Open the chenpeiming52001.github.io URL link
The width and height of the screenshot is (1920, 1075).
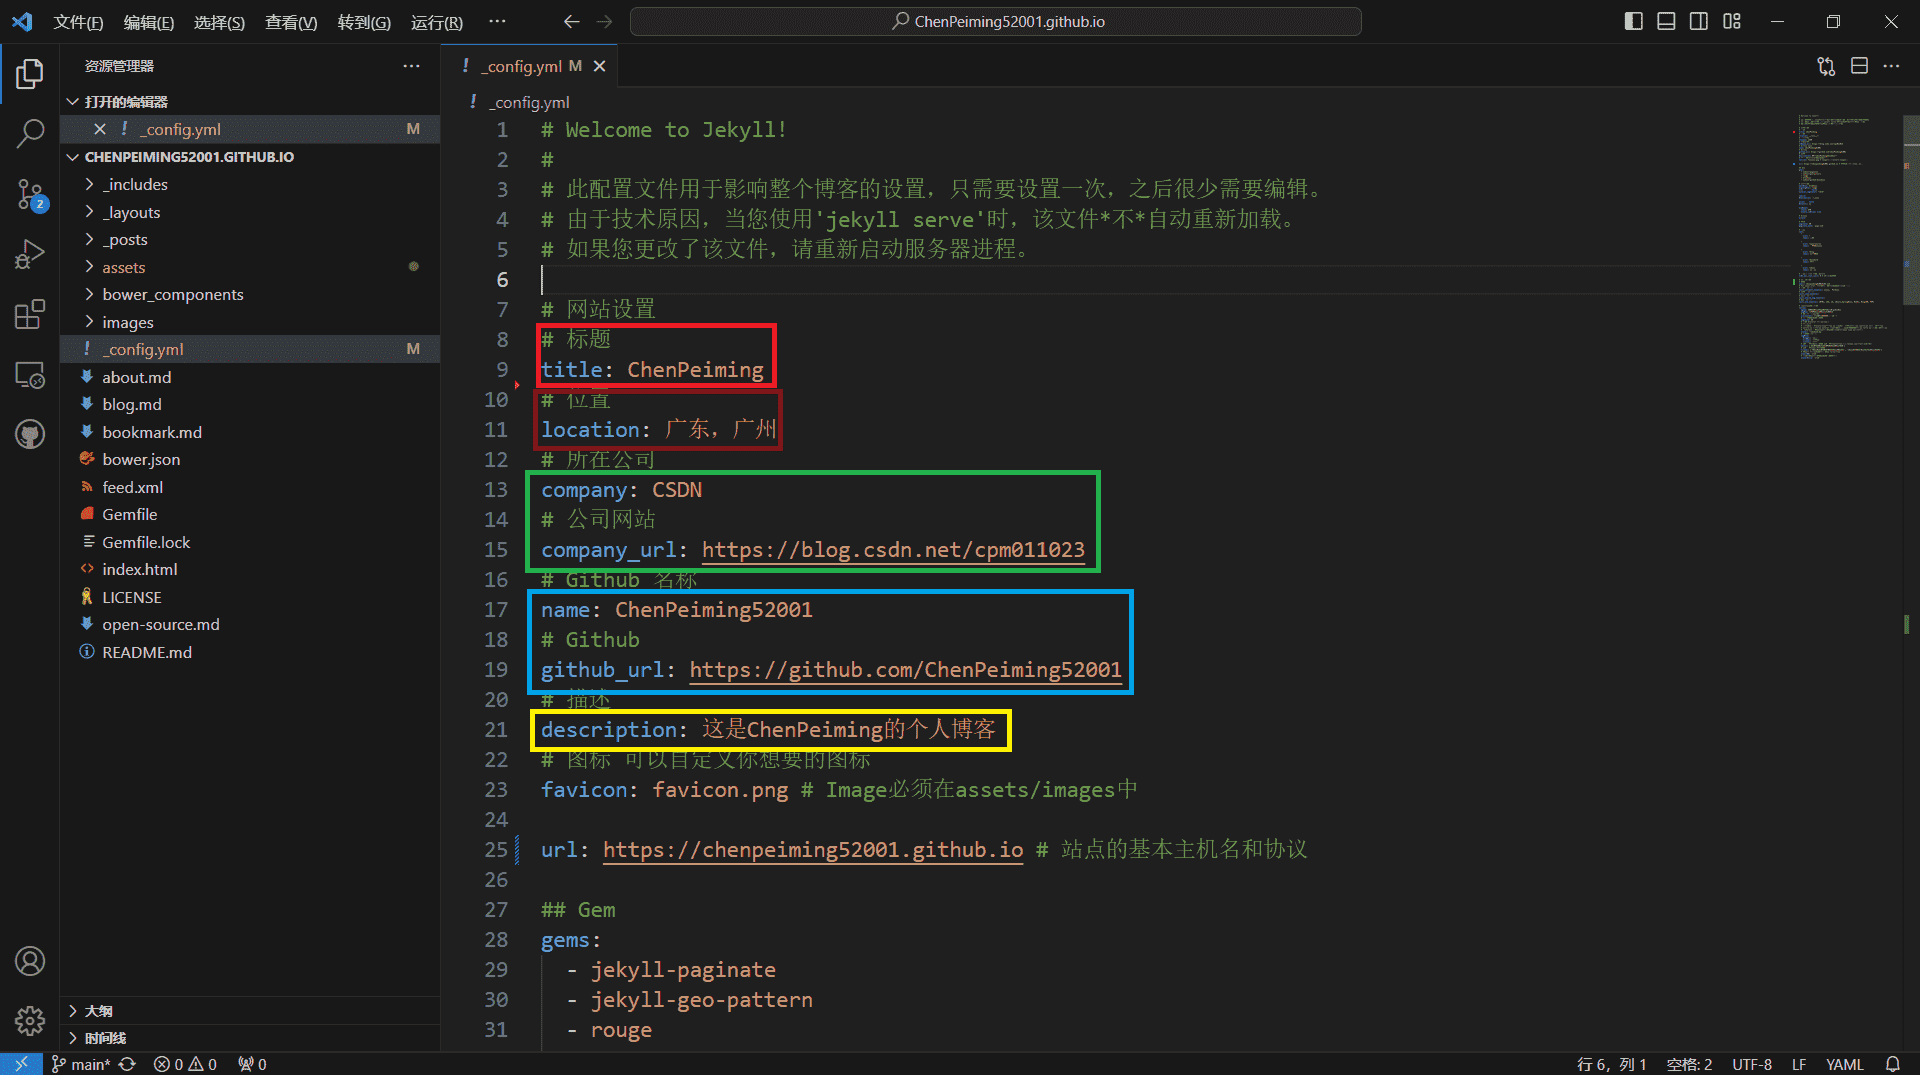[x=813, y=850]
